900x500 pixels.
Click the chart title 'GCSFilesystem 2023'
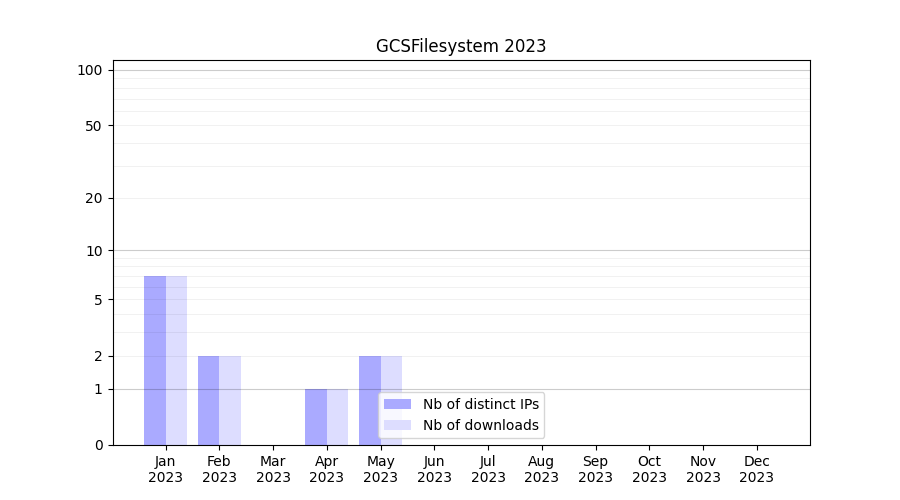[461, 46]
